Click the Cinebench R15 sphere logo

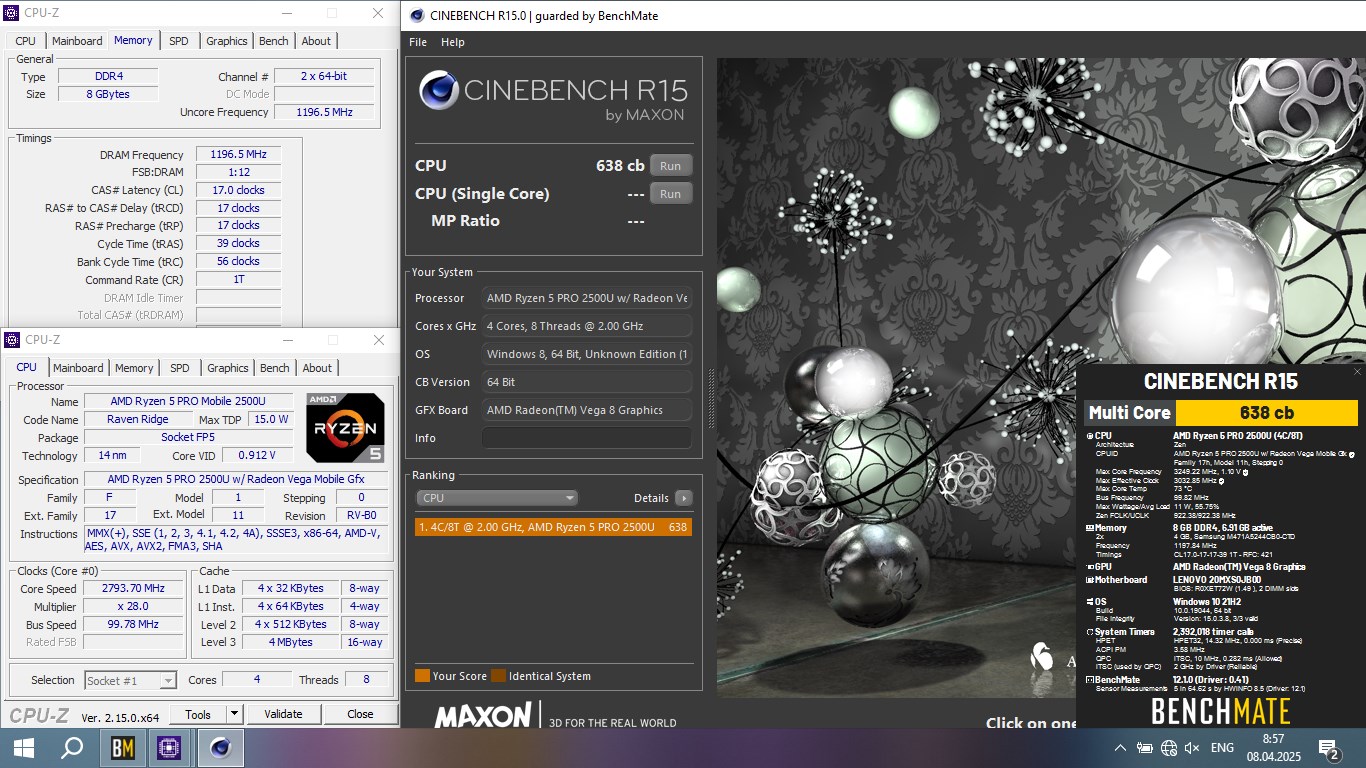438,90
